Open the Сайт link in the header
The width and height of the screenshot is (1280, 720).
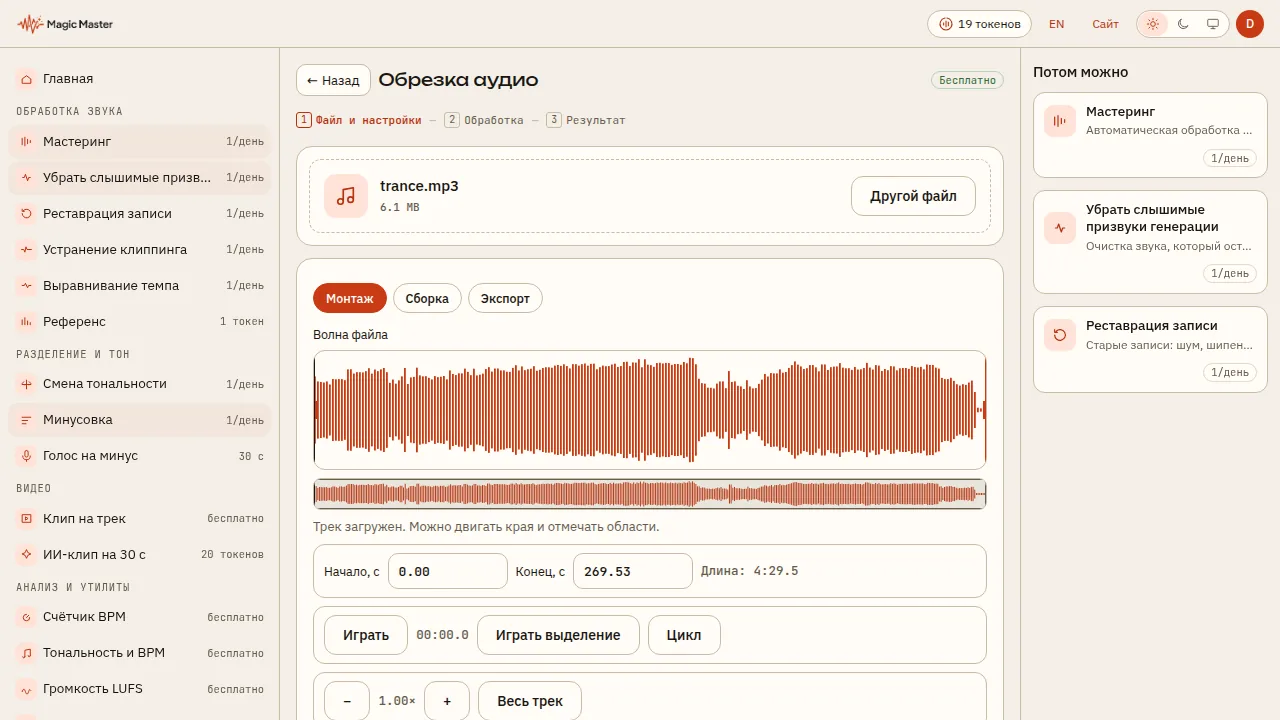coord(1105,24)
